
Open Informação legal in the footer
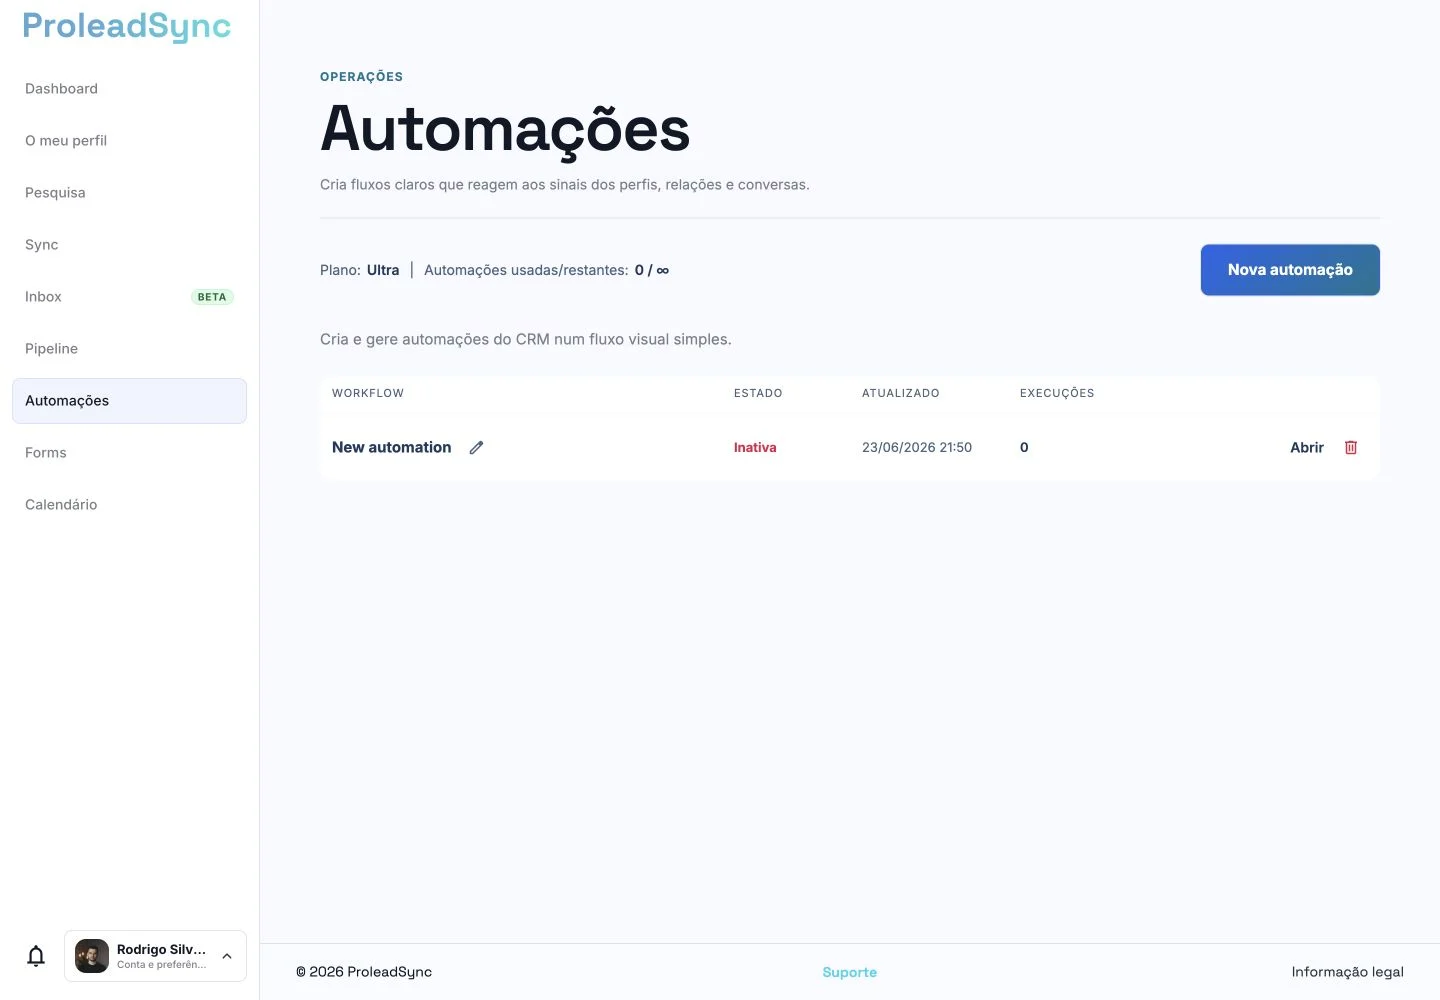tap(1347, 972)
